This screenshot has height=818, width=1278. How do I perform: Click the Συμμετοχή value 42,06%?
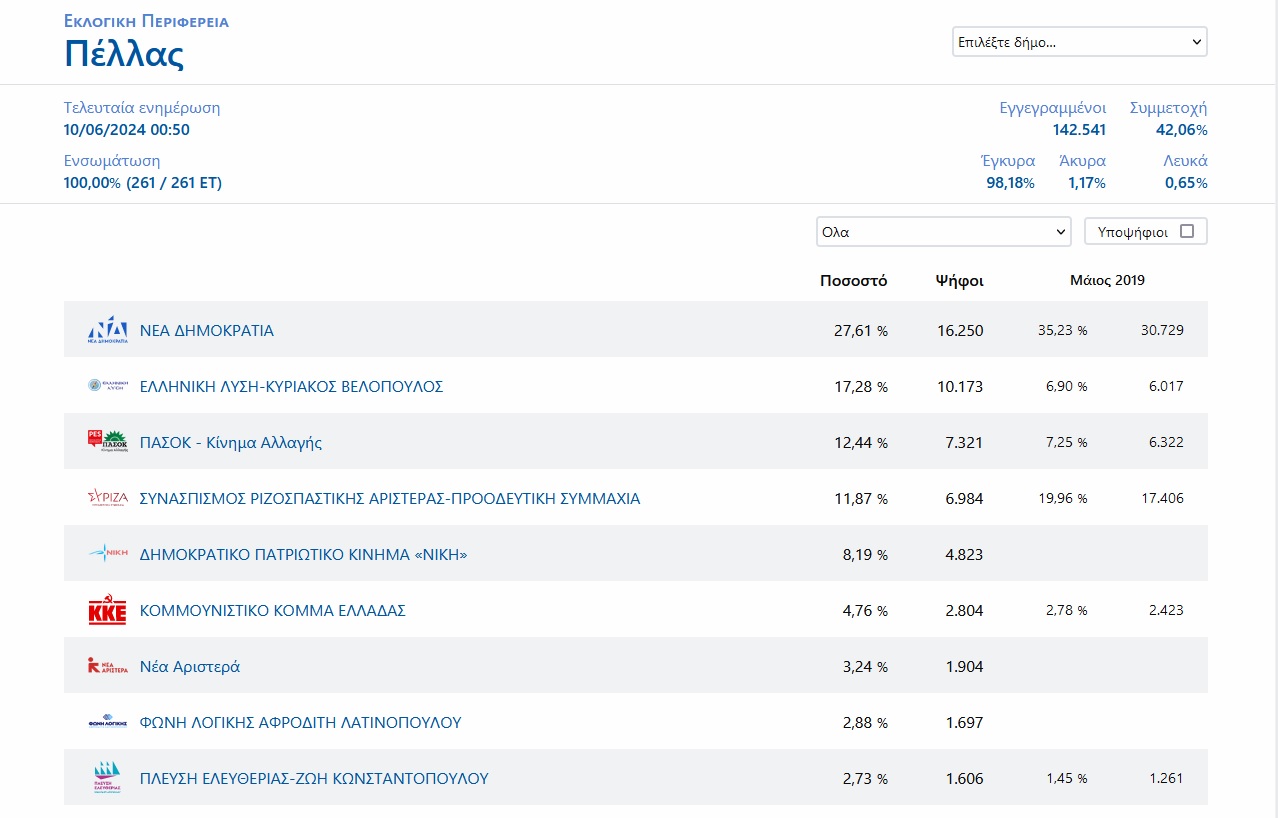1182,130
